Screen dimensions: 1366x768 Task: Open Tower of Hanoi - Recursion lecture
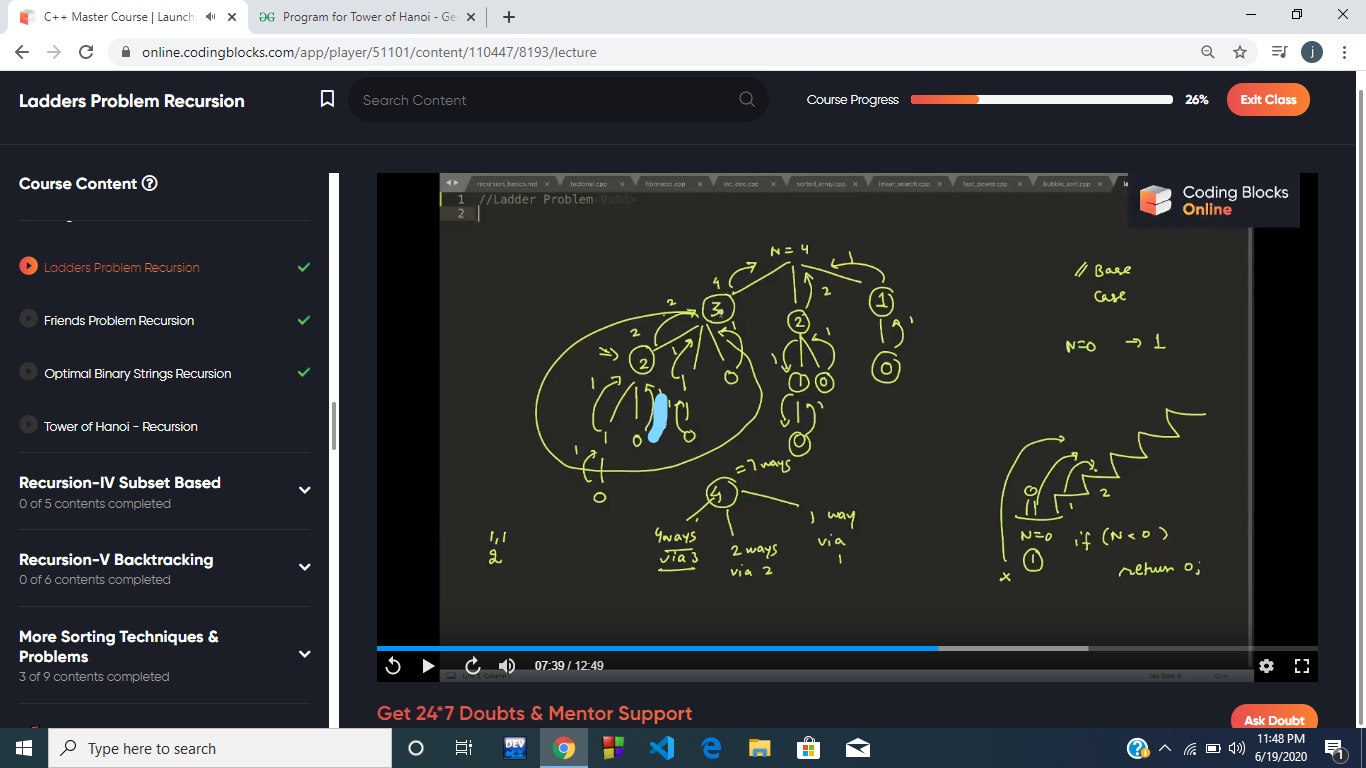point(120,426)
